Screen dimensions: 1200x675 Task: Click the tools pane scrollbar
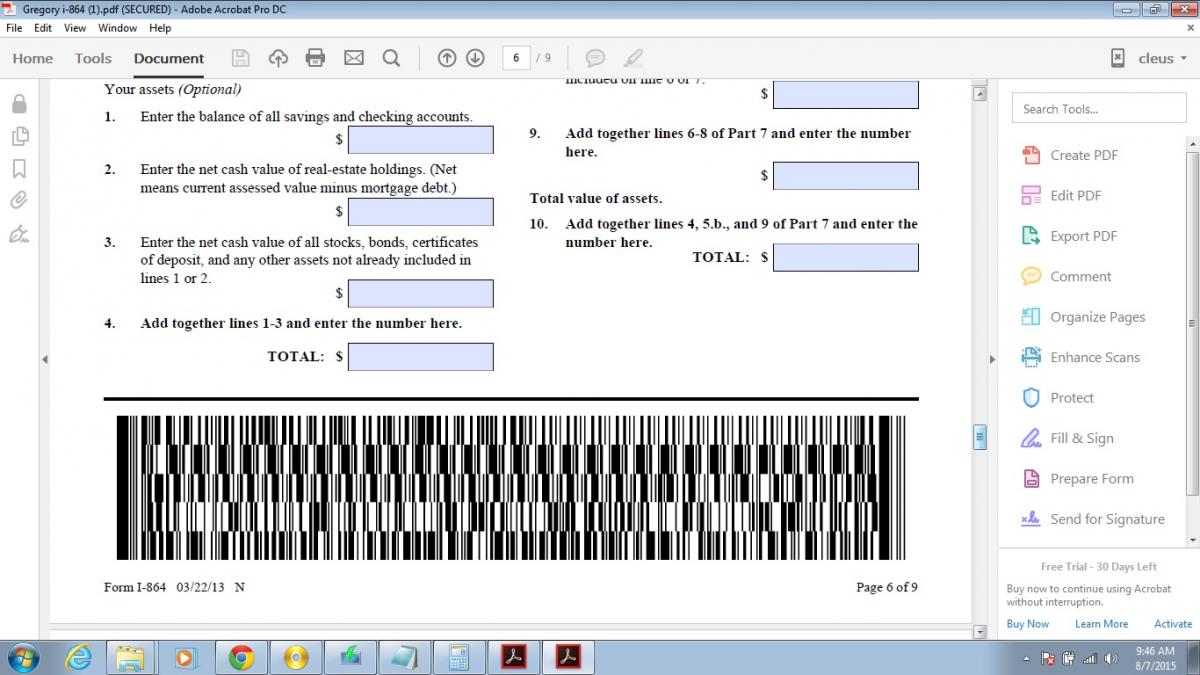(x=1192, y=323)
